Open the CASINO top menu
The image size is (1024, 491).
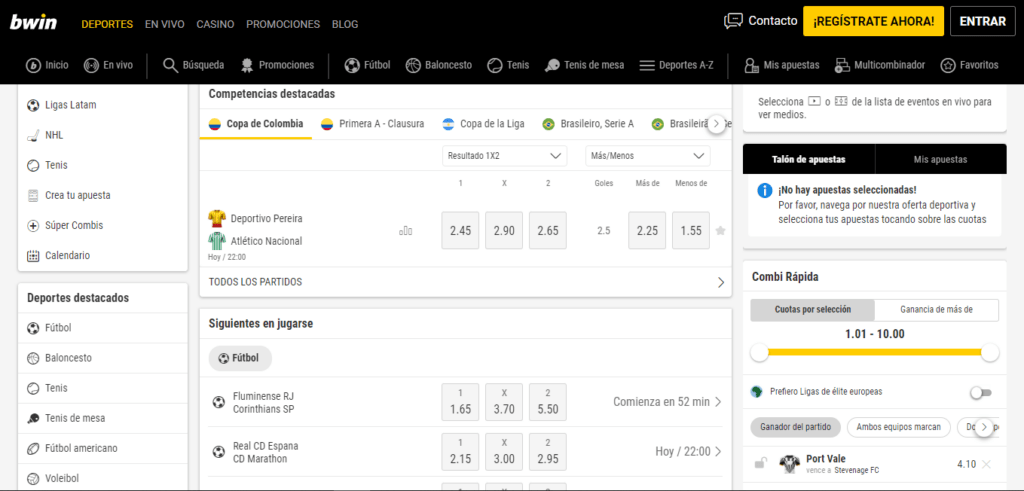coord(216,24)
